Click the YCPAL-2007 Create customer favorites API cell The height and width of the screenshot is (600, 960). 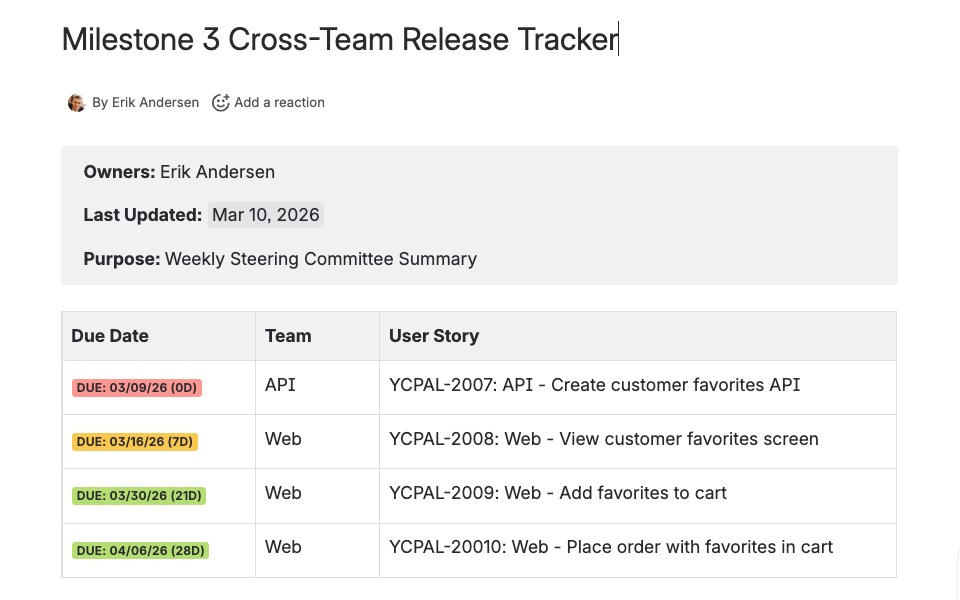point(594,385)
